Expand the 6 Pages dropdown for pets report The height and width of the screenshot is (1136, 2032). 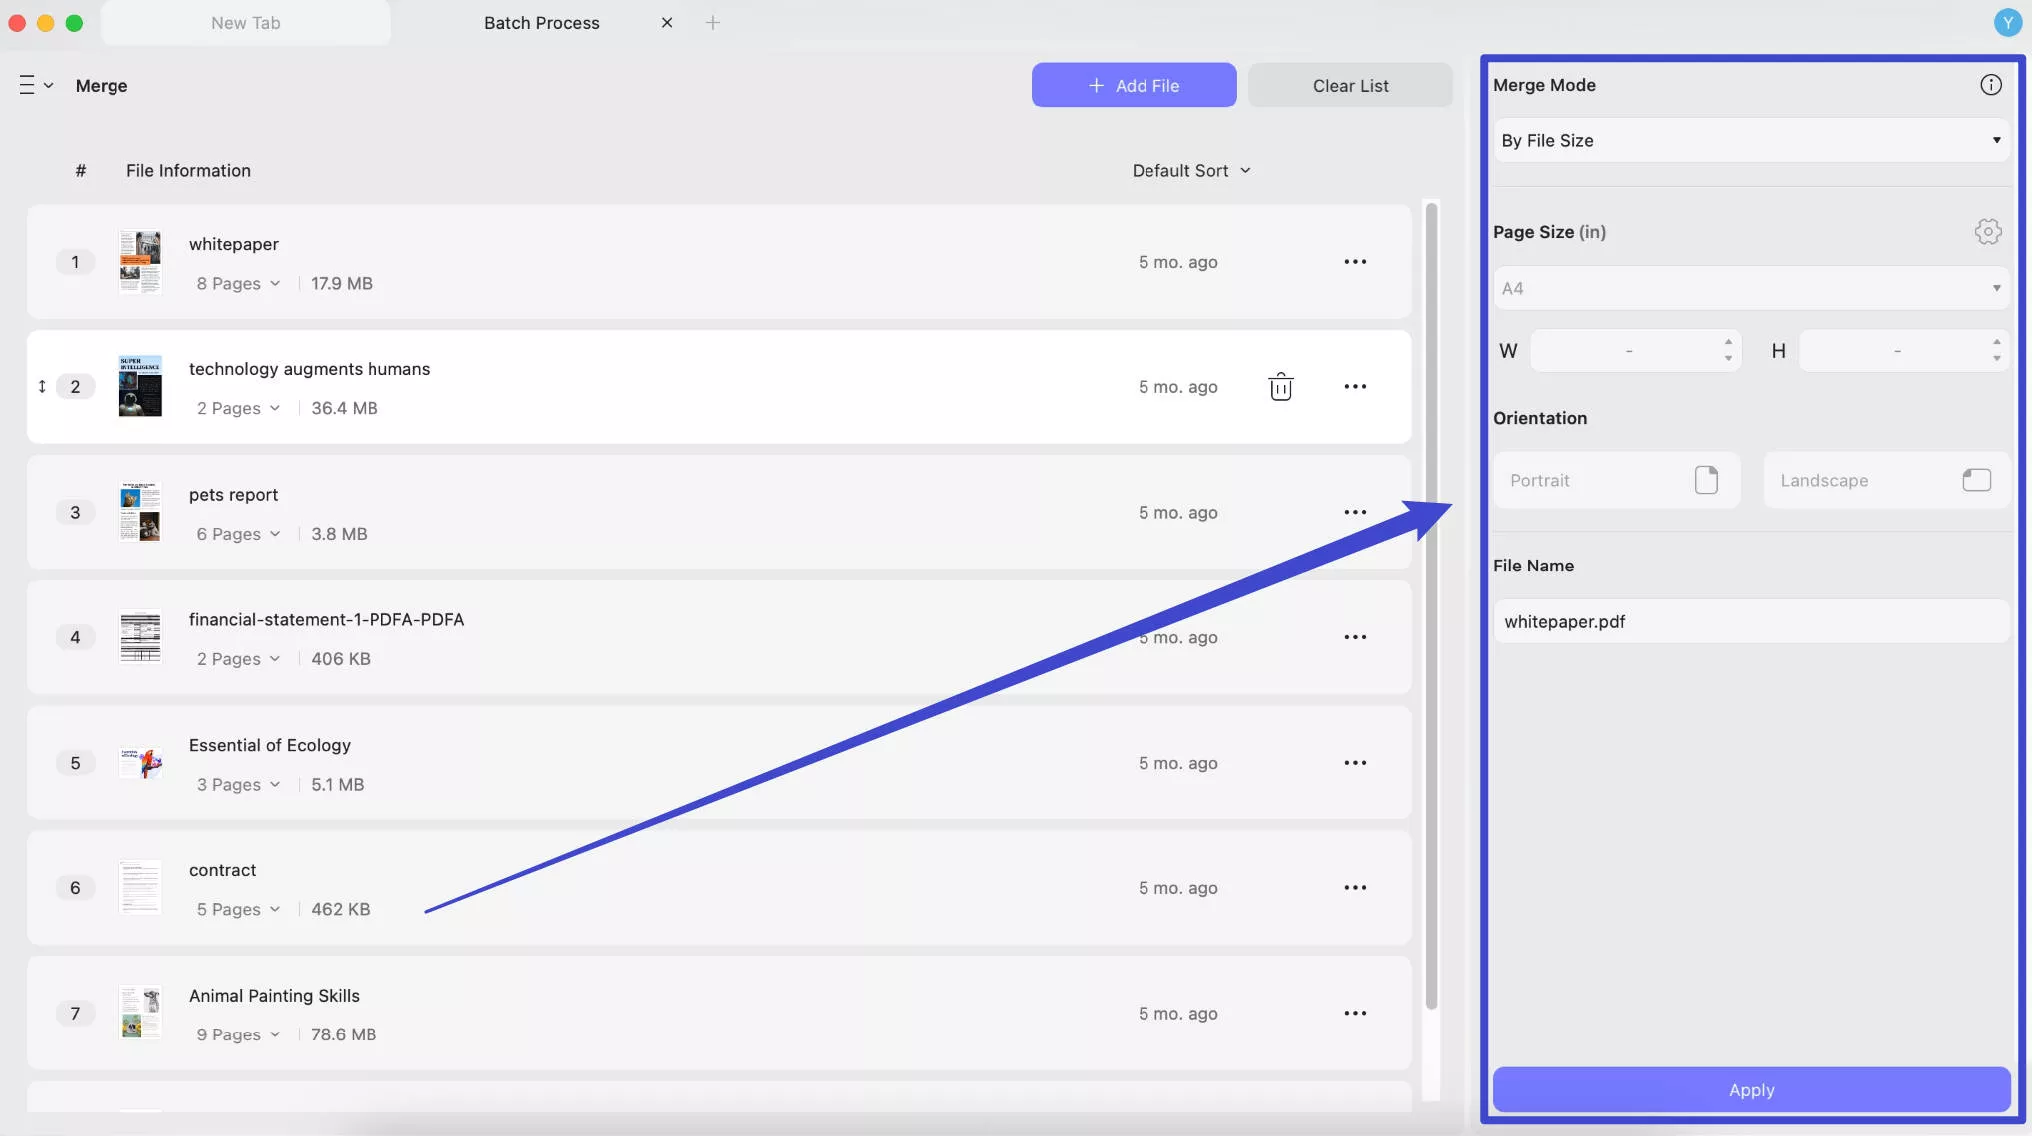click(x=238, y=534)
